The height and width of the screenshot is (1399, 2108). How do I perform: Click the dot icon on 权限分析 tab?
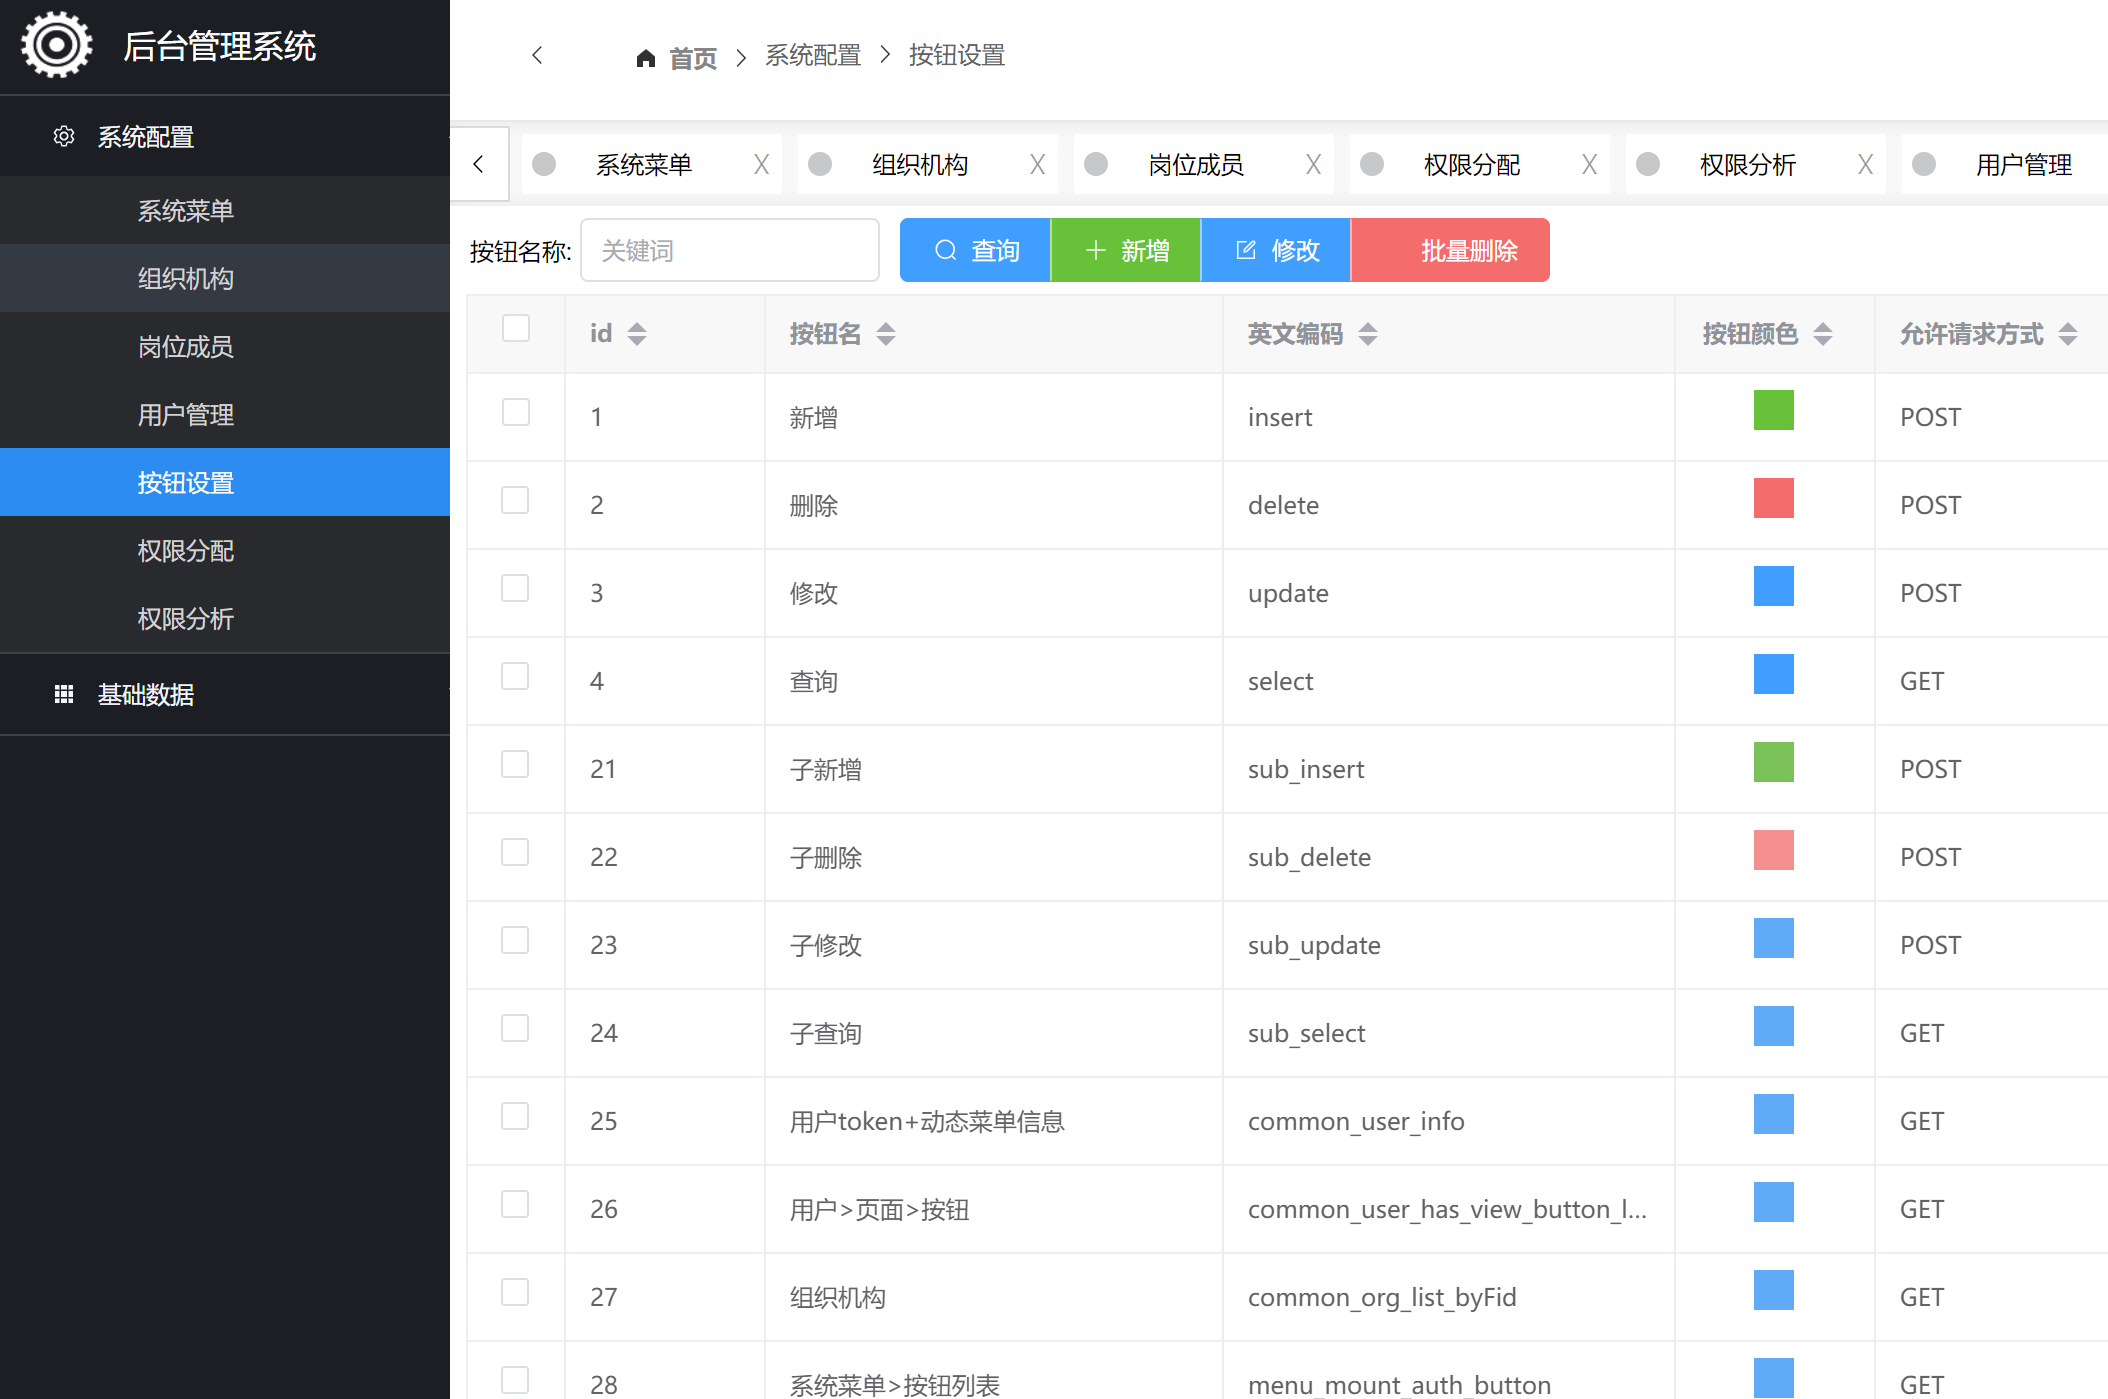coord(1648,164)
